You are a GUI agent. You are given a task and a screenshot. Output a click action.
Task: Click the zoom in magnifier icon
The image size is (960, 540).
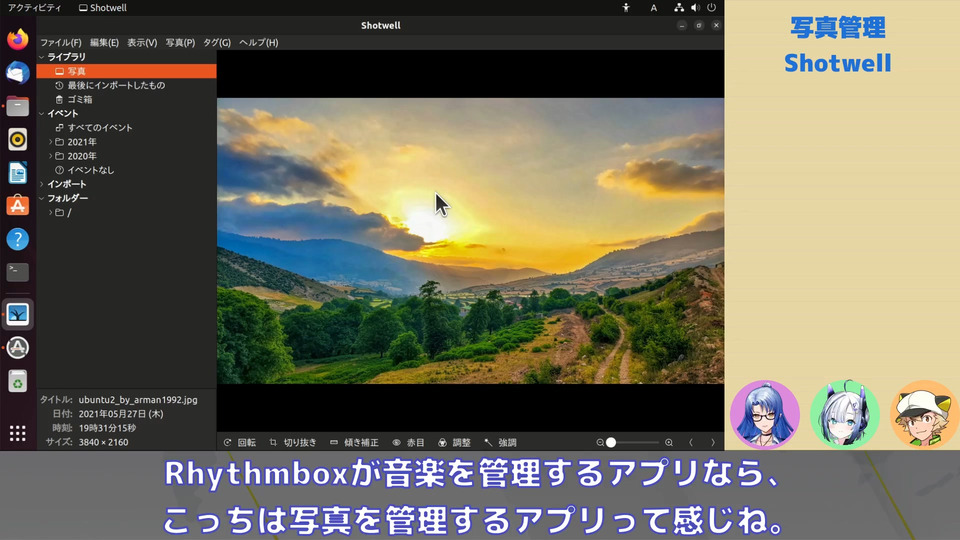tap(669, 442)
